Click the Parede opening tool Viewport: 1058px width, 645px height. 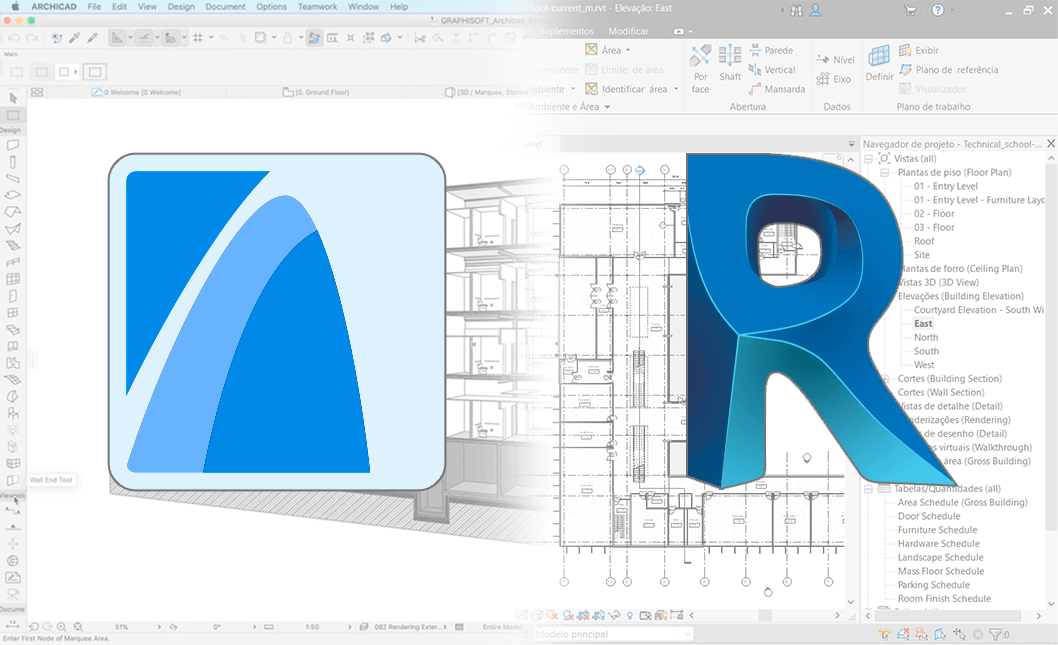[771, 50]
